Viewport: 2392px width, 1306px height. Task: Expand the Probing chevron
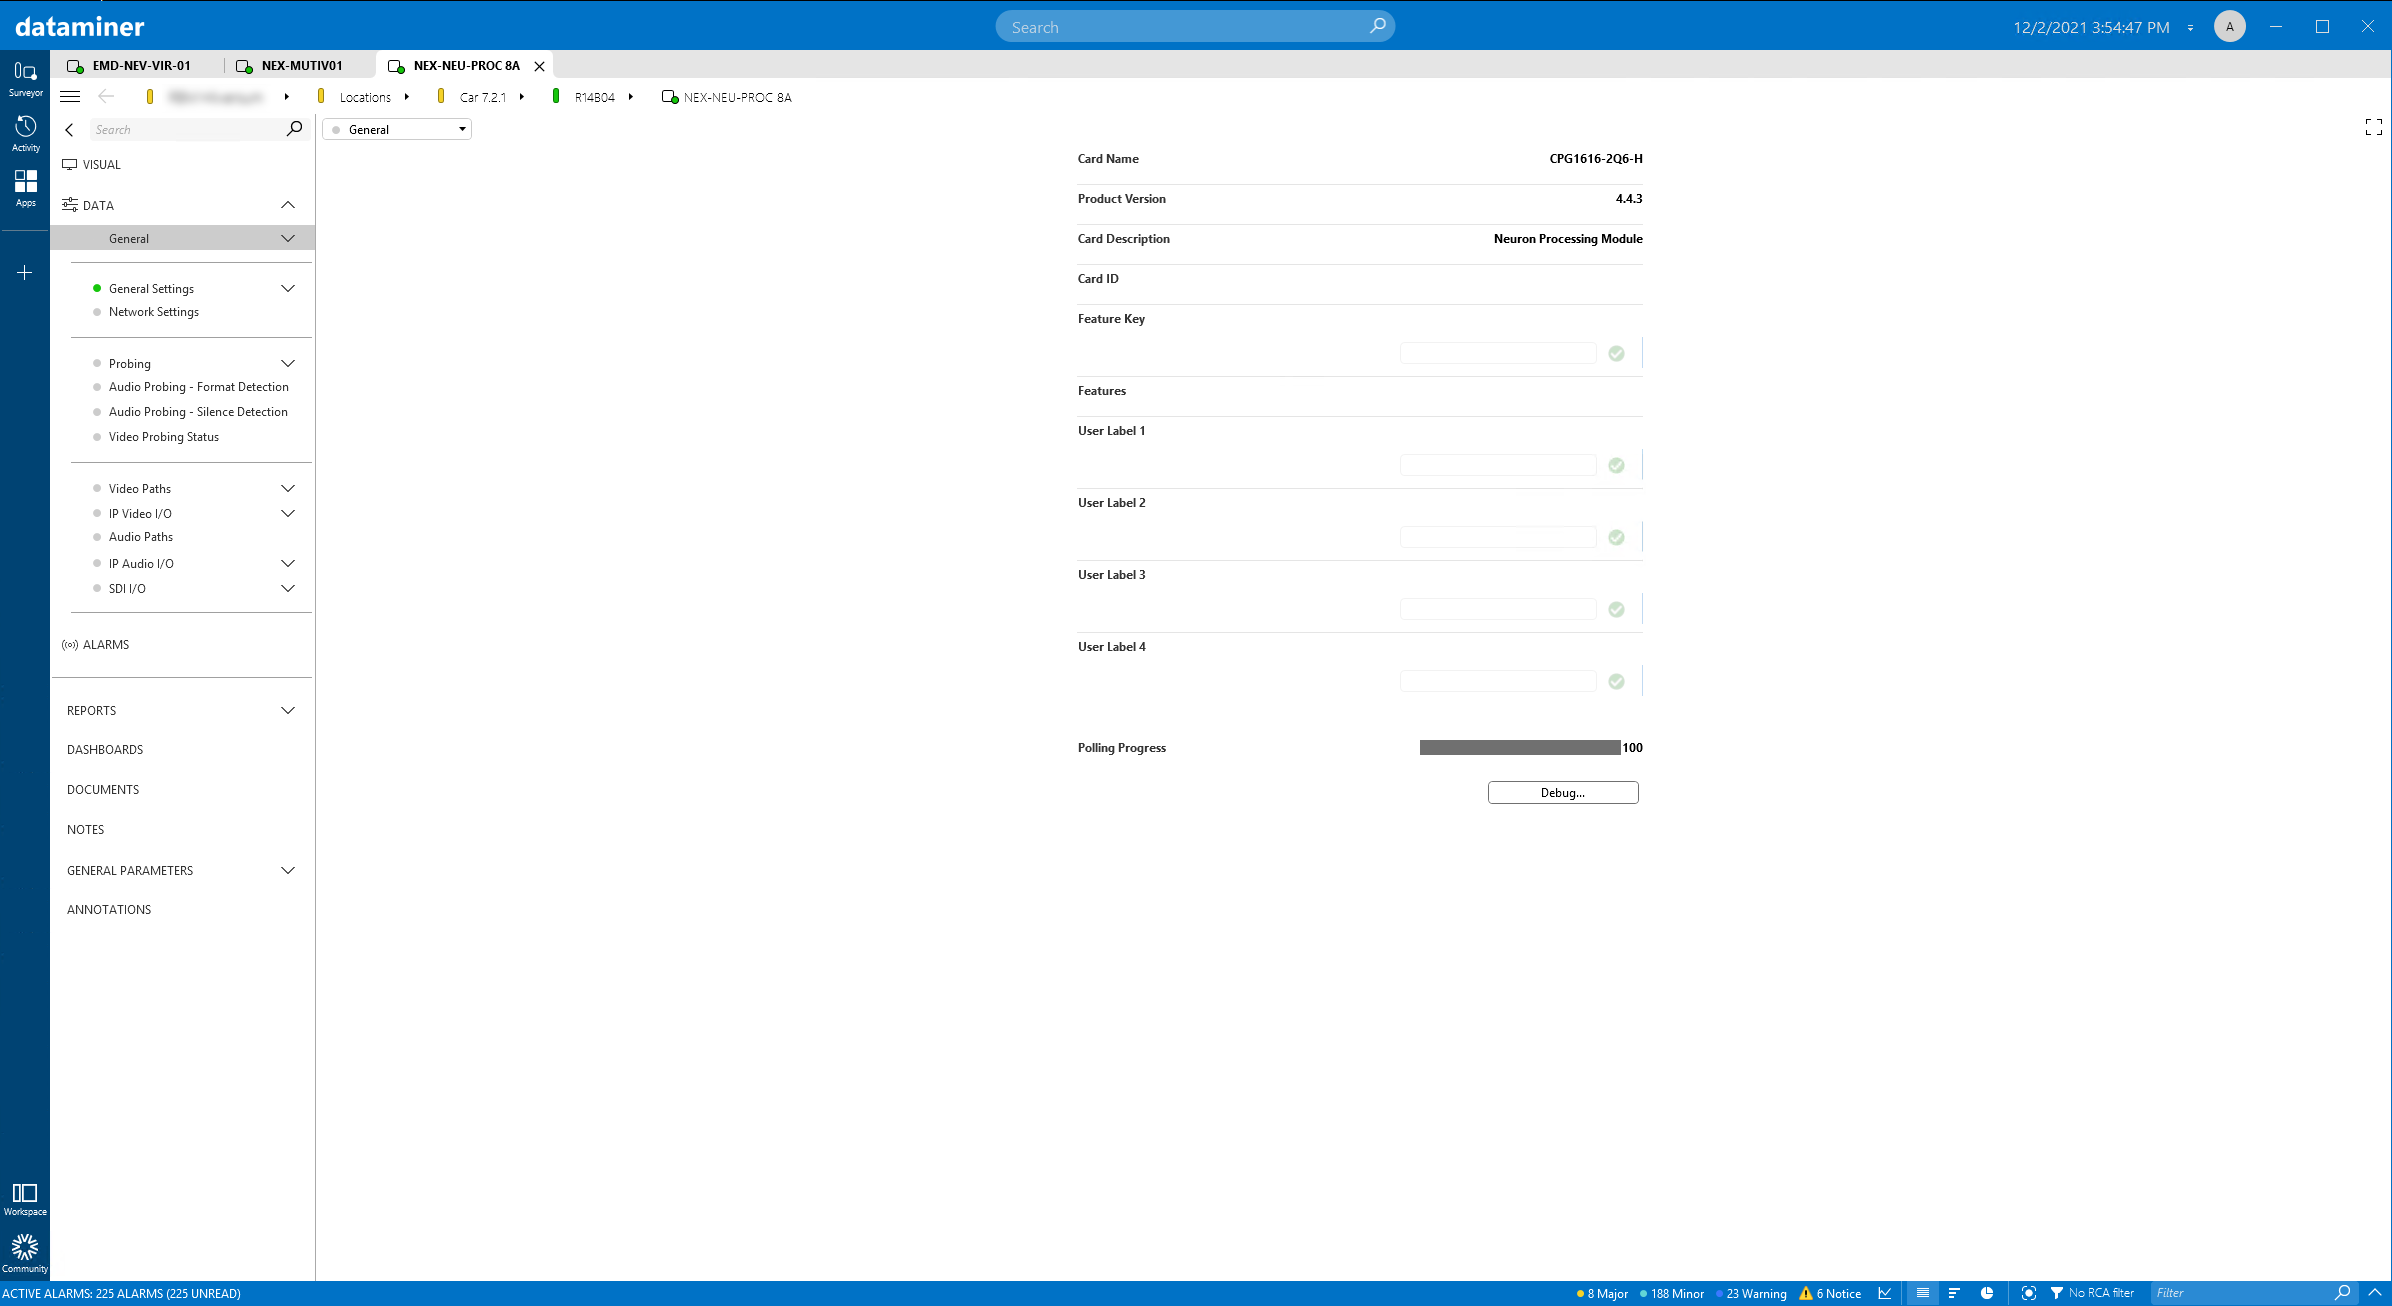coord(288,363)
